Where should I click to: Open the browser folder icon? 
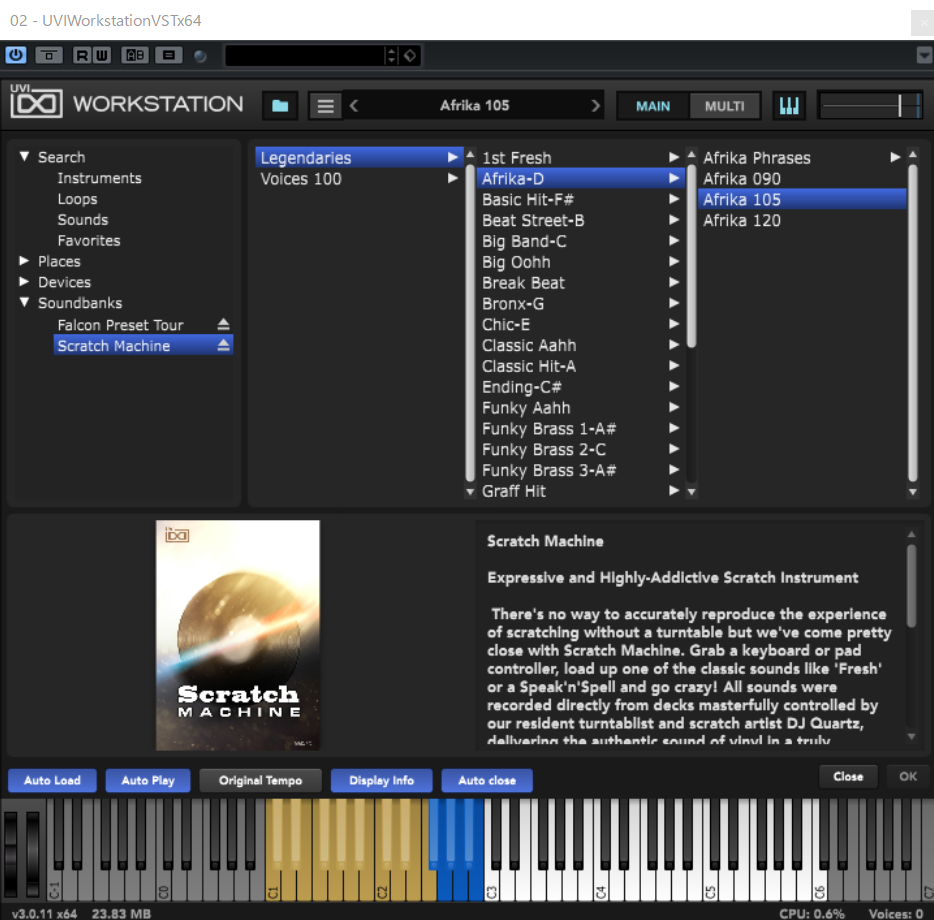pos(280,106)
